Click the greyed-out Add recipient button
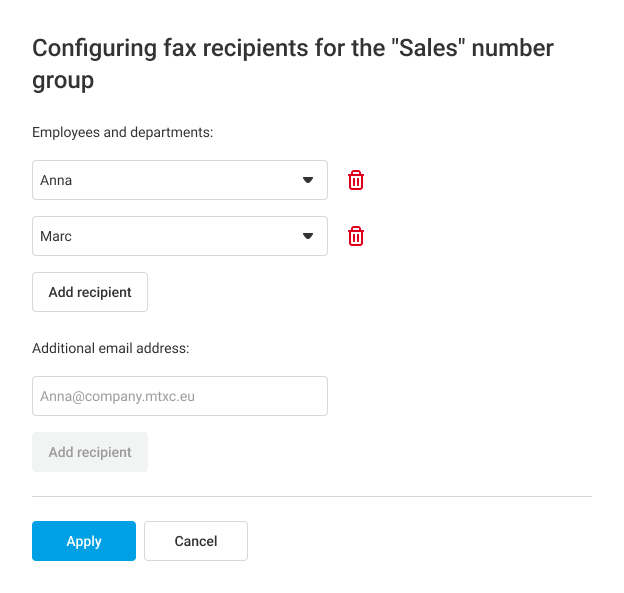The width and height of the screenshot is (624, 593). click(x=90, y=452)
